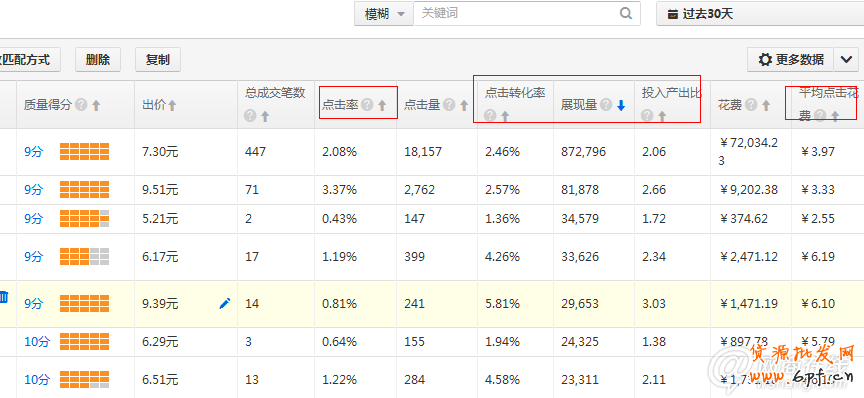864x398 pixels.
Task: Select the 18,157 clicks value
Action: point(423,152)
